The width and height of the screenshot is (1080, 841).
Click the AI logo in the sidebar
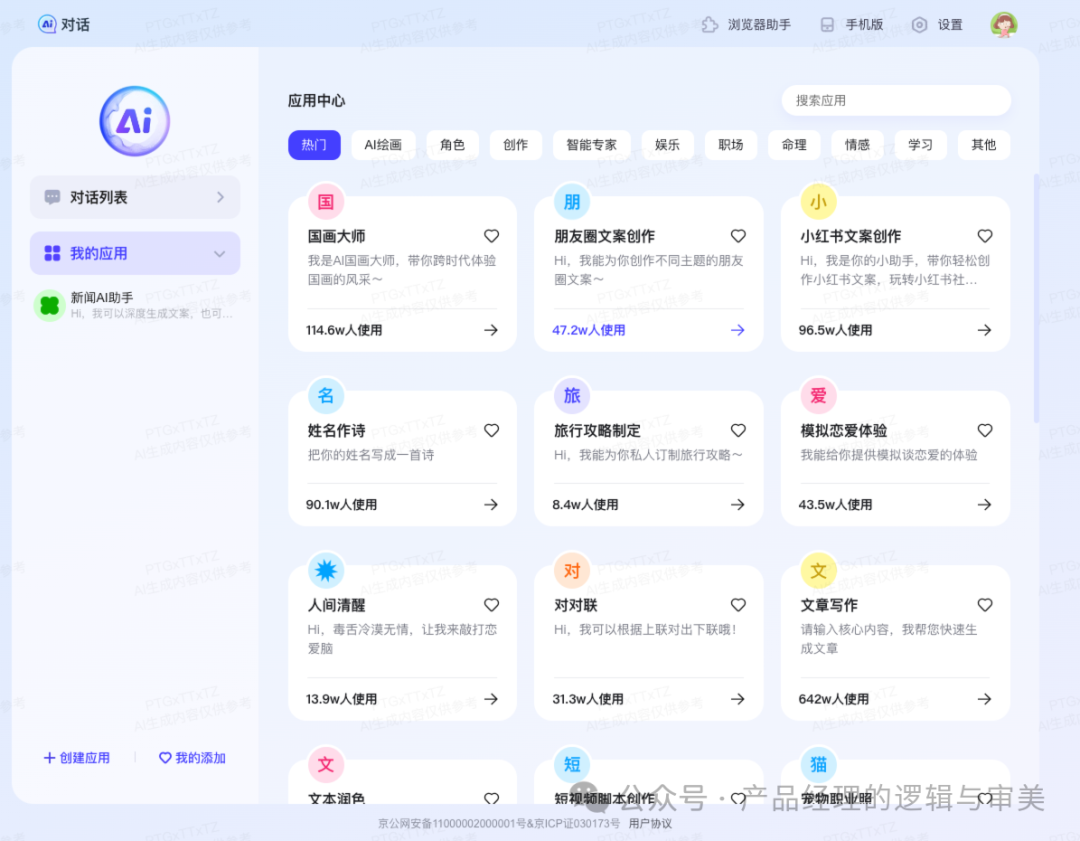coord(134,120)
